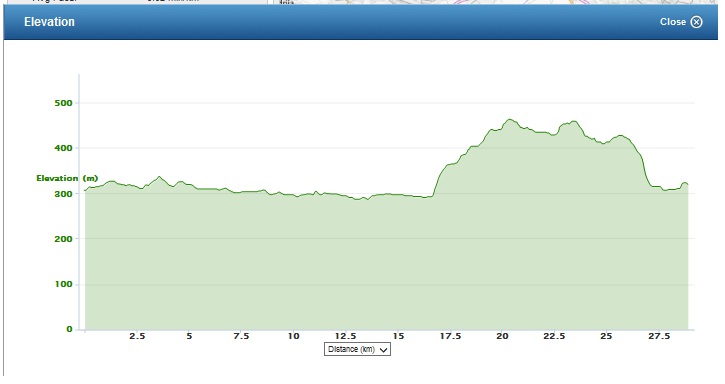Click the 5 distance axis label
Image resolution: width=725 pixels, height=384 pixels.
point(189,336)
